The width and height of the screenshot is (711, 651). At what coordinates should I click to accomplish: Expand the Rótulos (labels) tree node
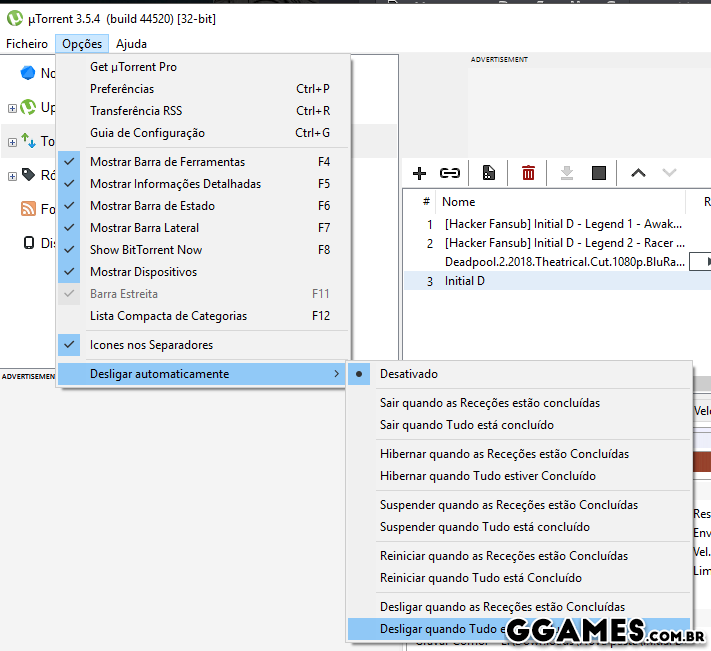tap(12, 176)
